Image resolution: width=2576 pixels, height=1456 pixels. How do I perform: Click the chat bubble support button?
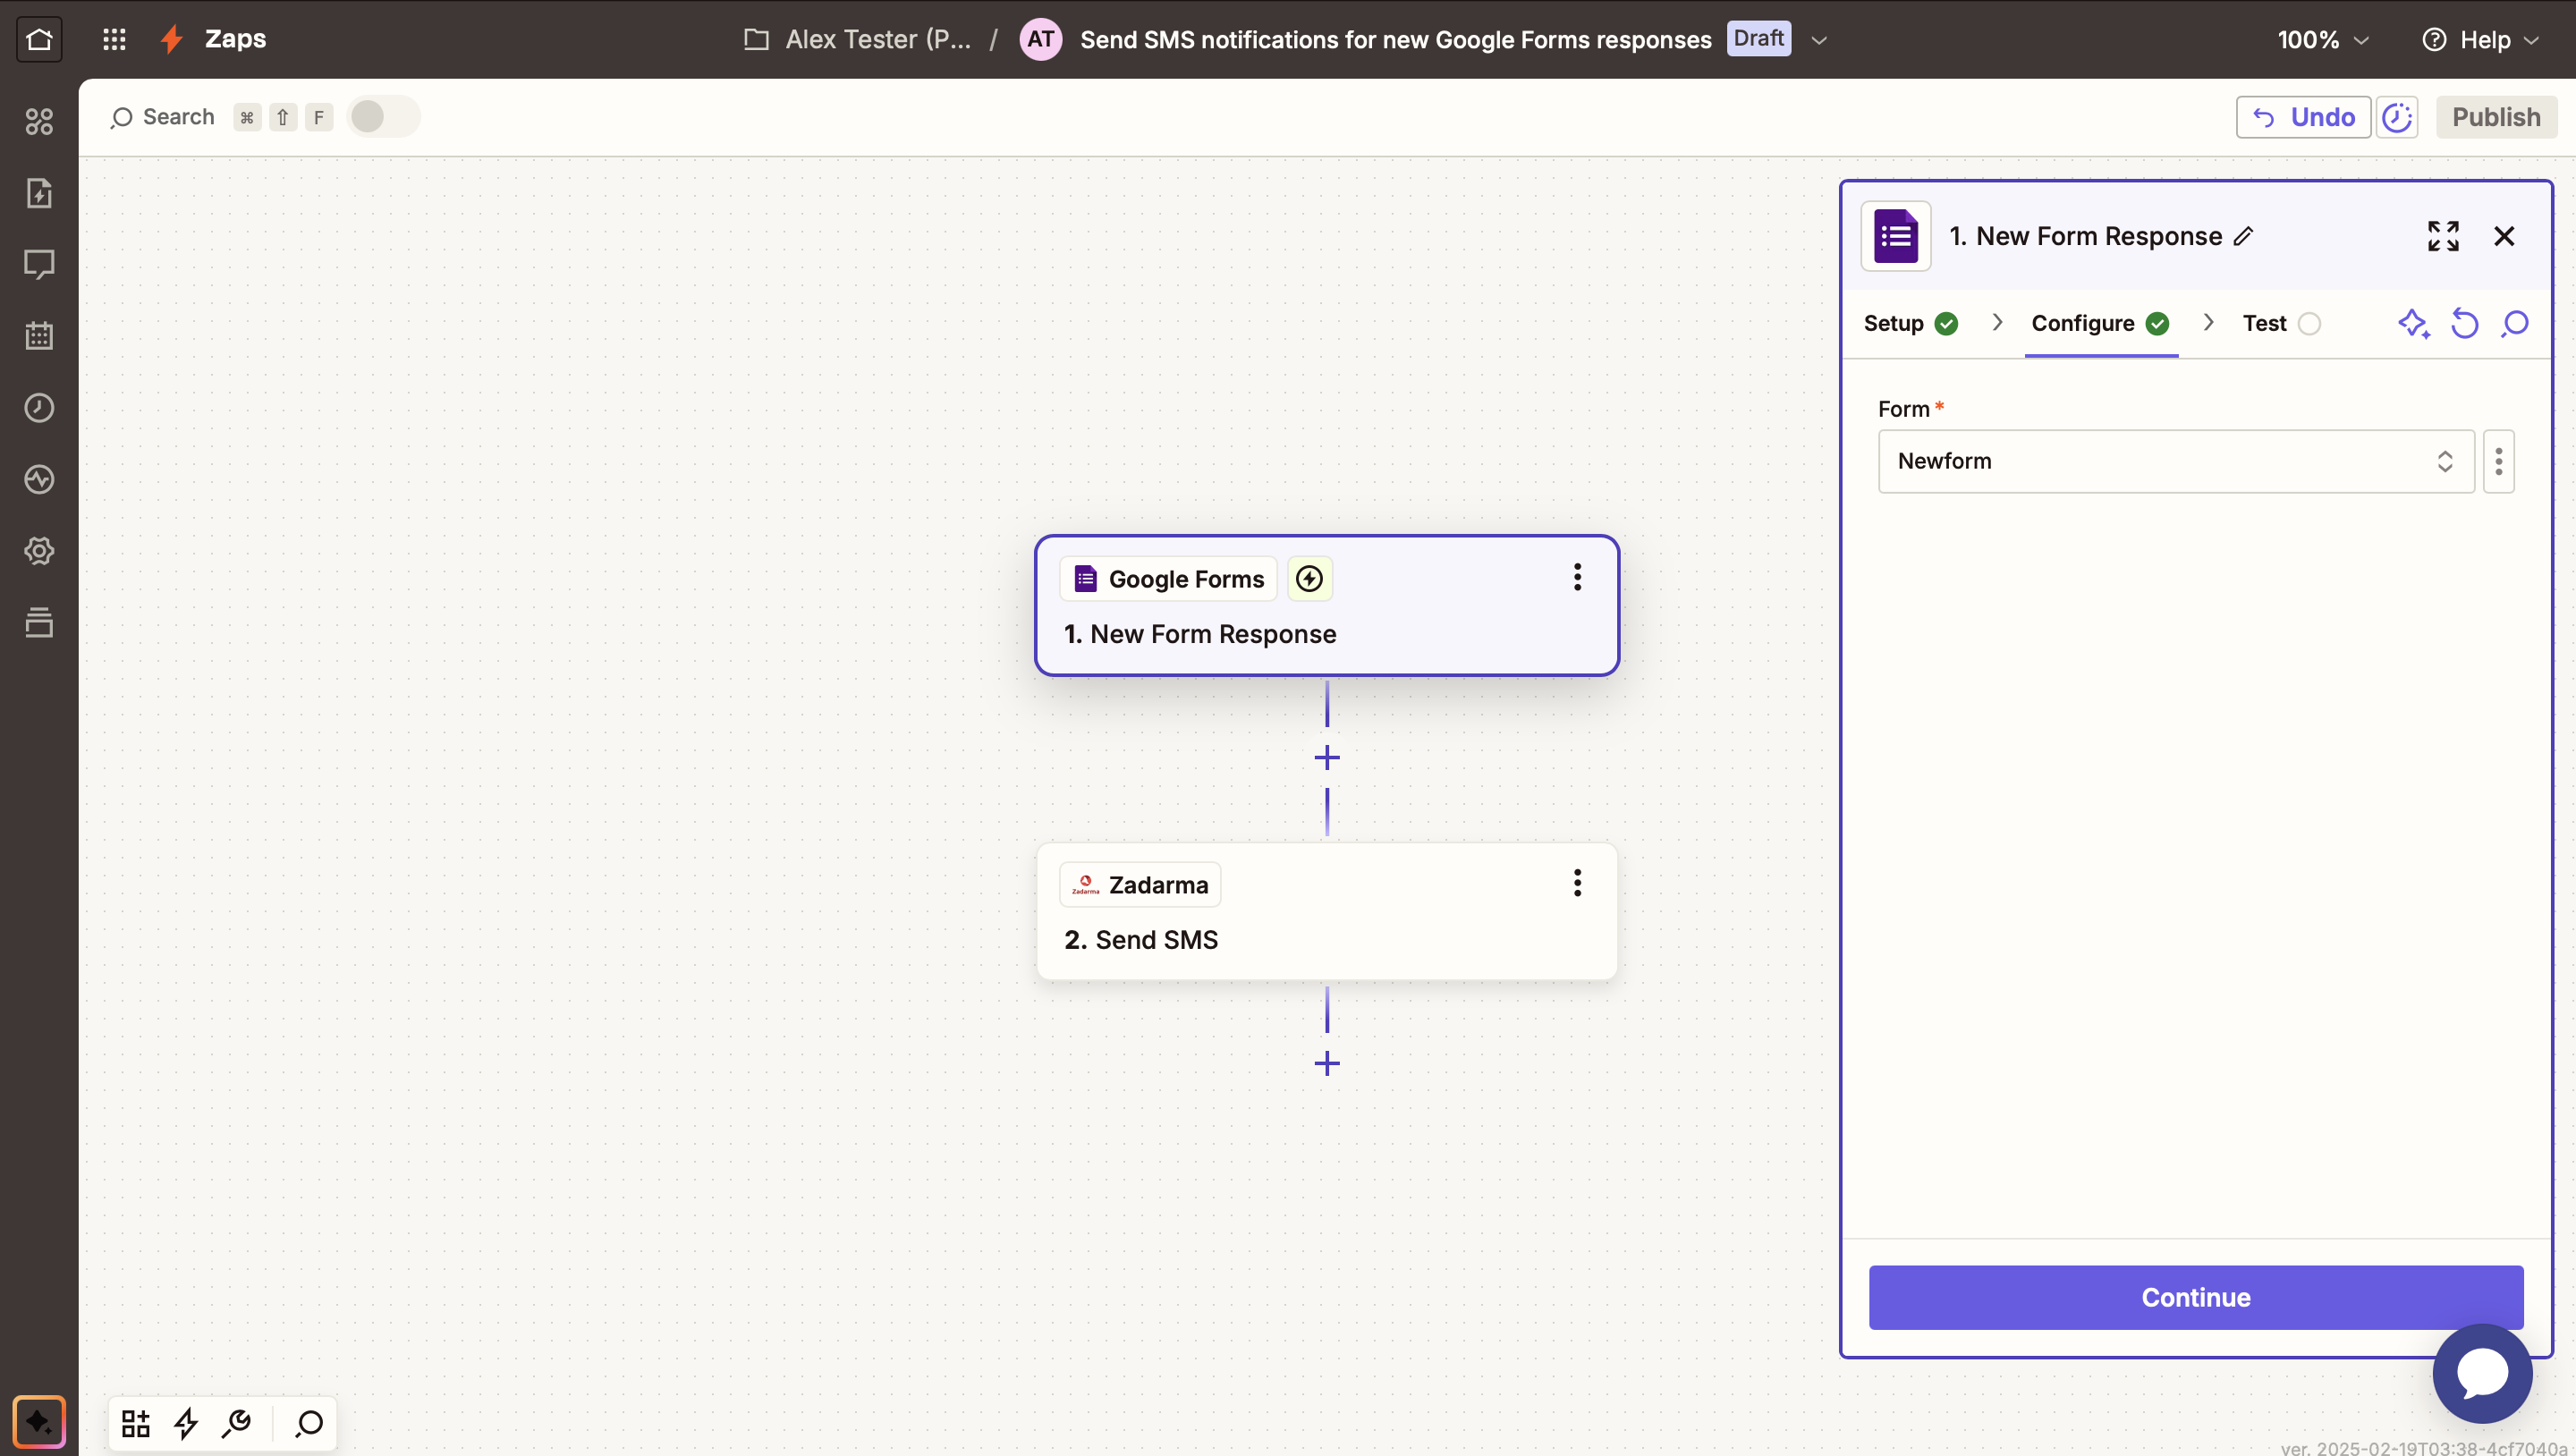(2481, 1373)
